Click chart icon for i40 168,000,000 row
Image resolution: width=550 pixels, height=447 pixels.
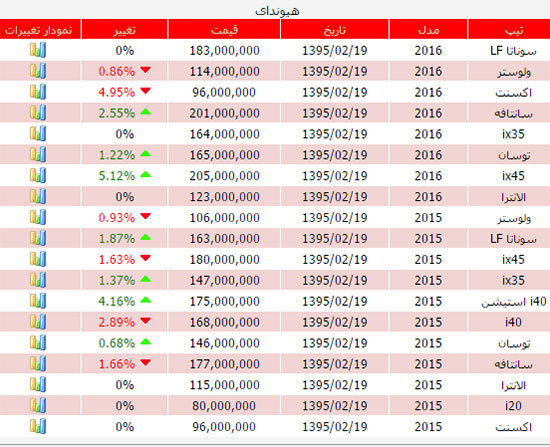tap(38, 322)
